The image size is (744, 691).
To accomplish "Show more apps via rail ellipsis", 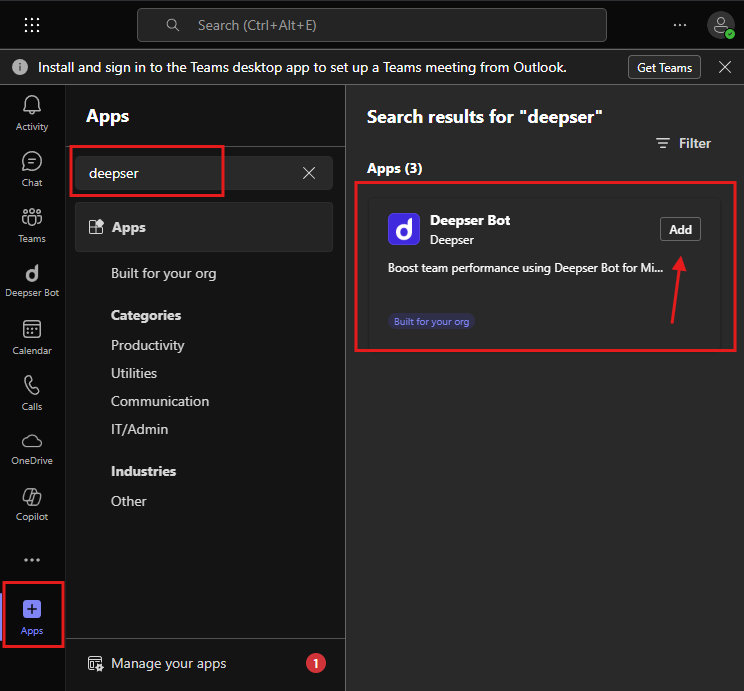I will (x=32, y=560).
